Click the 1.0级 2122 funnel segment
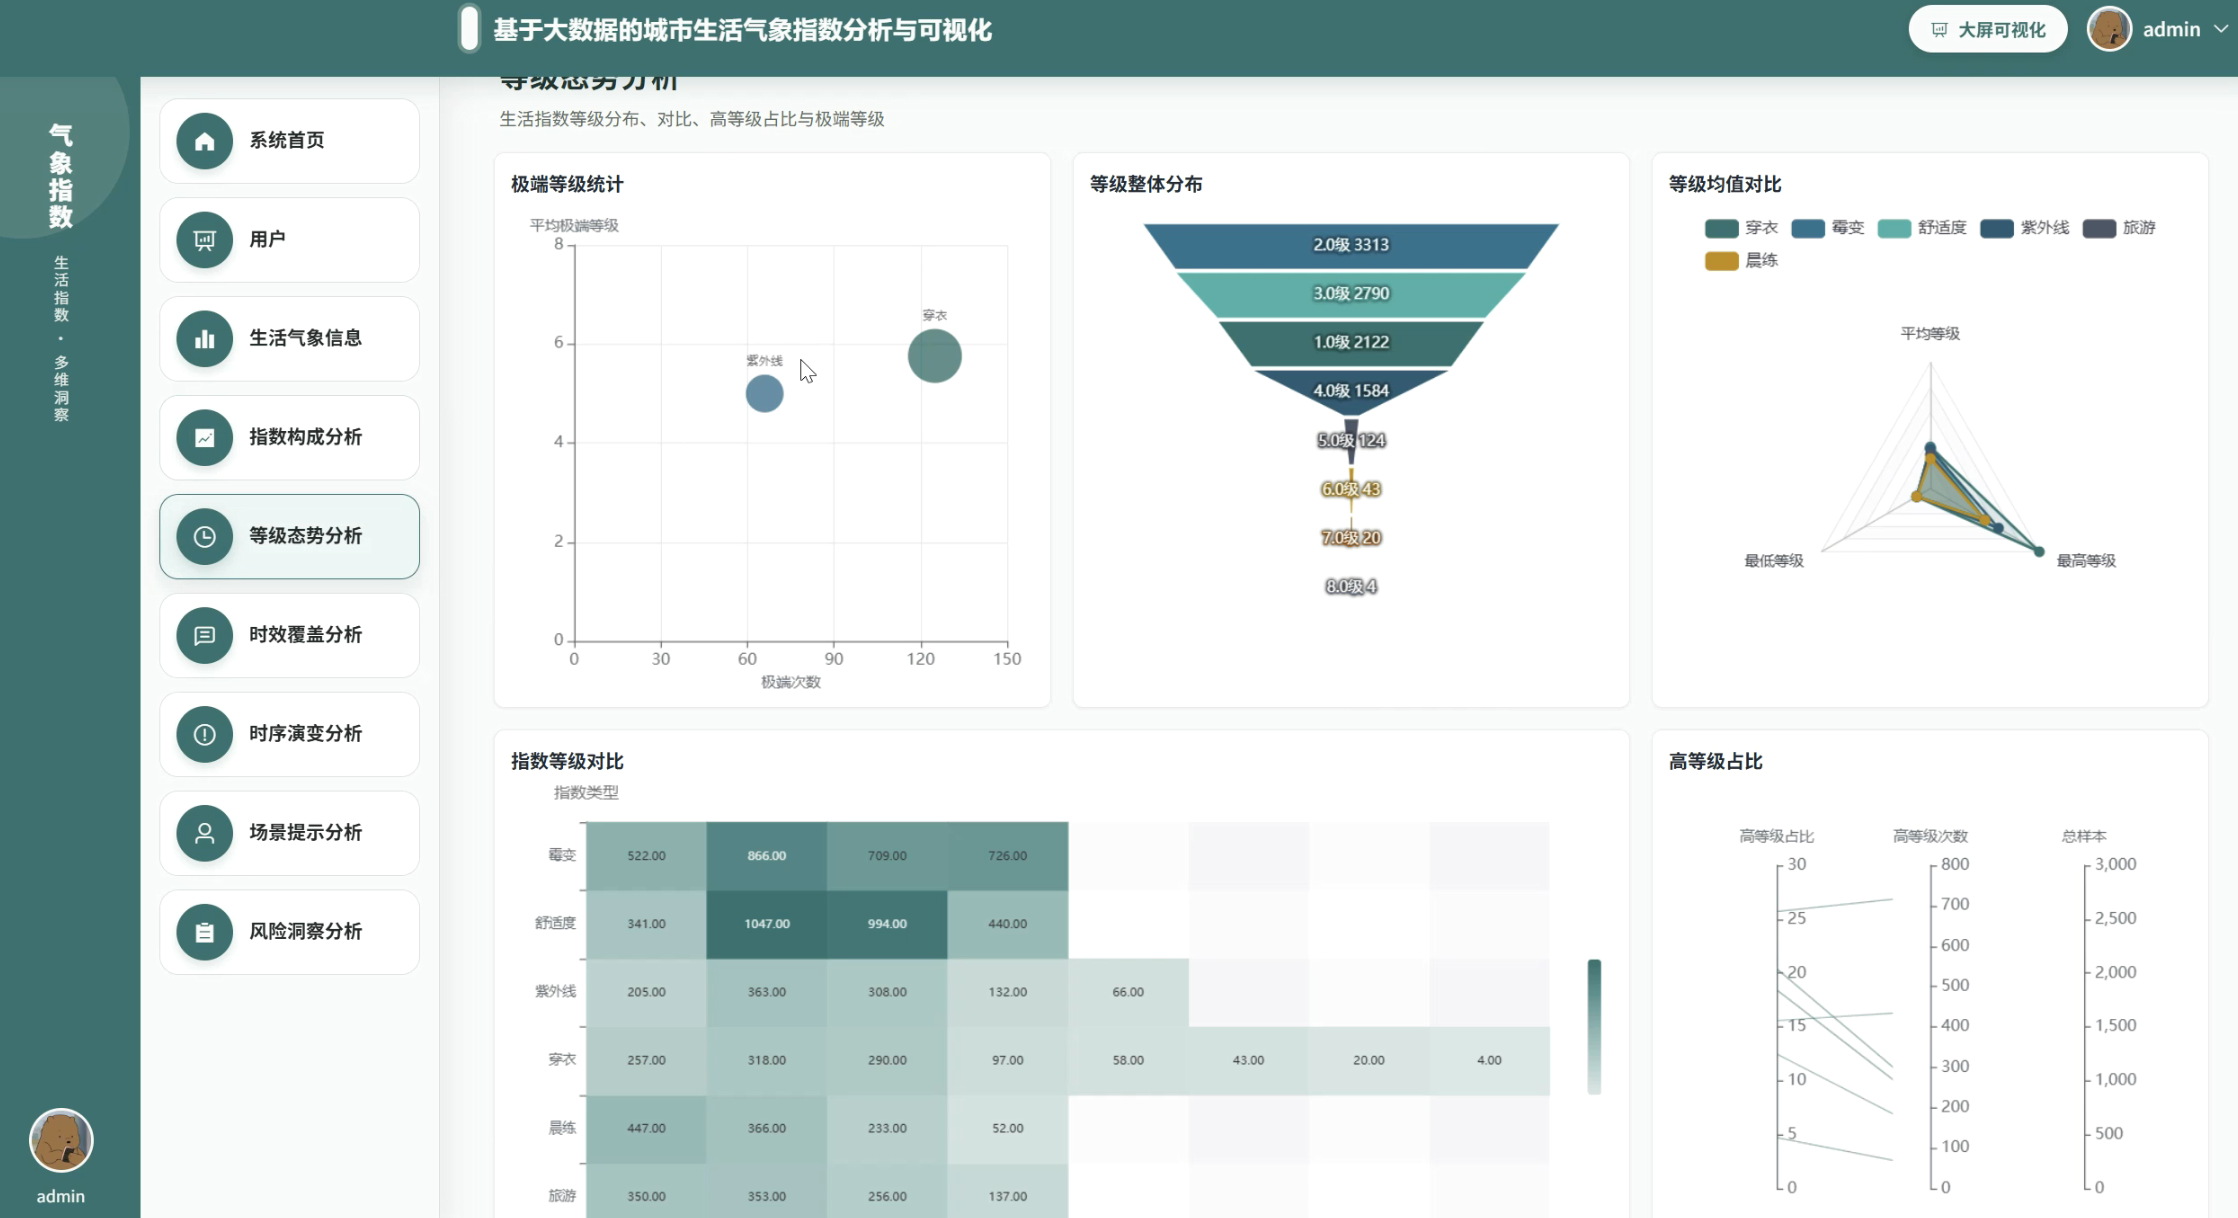 (x=1351, y=342)
